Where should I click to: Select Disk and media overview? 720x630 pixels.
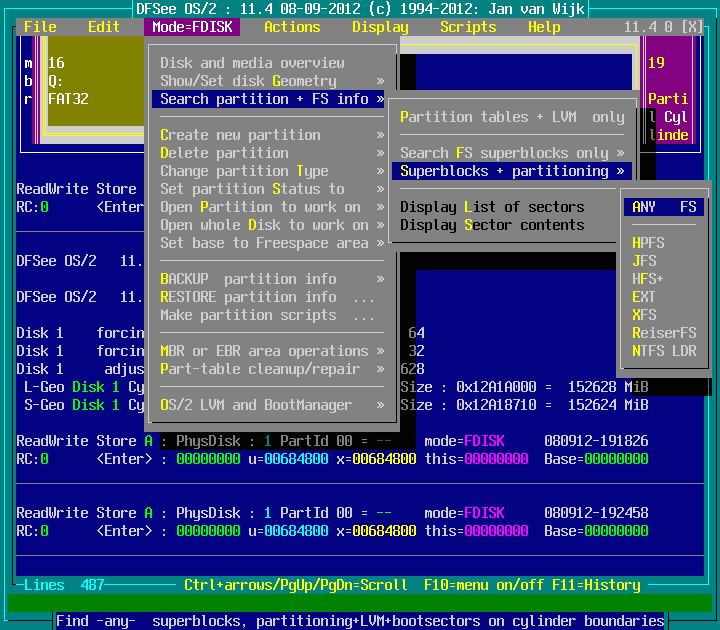[252, 63]
